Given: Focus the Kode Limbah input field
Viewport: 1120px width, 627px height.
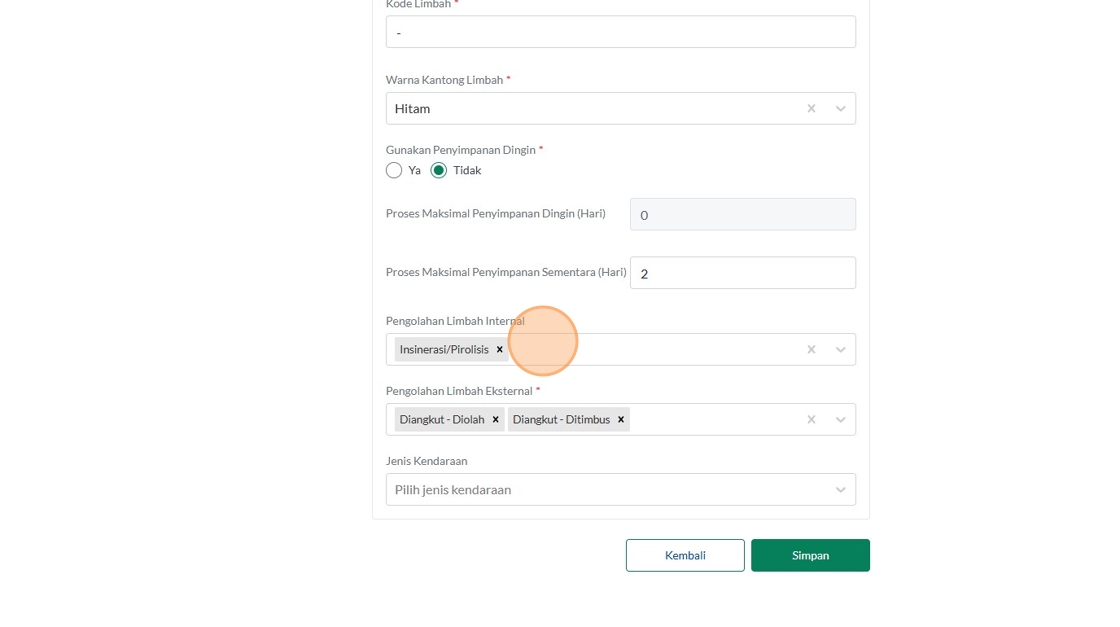Looking at the screenshot, I should [x=620, y=32].
